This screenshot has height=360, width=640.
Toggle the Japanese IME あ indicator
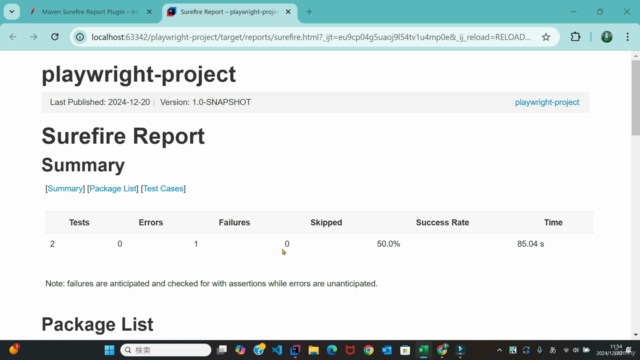553,350
